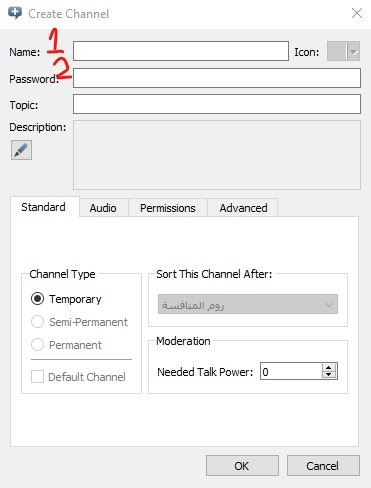The width and height of the screenshot is (371, 488).
Task: Decrease Needed Talk Power with down arrow
Action: tap(329, 375)
